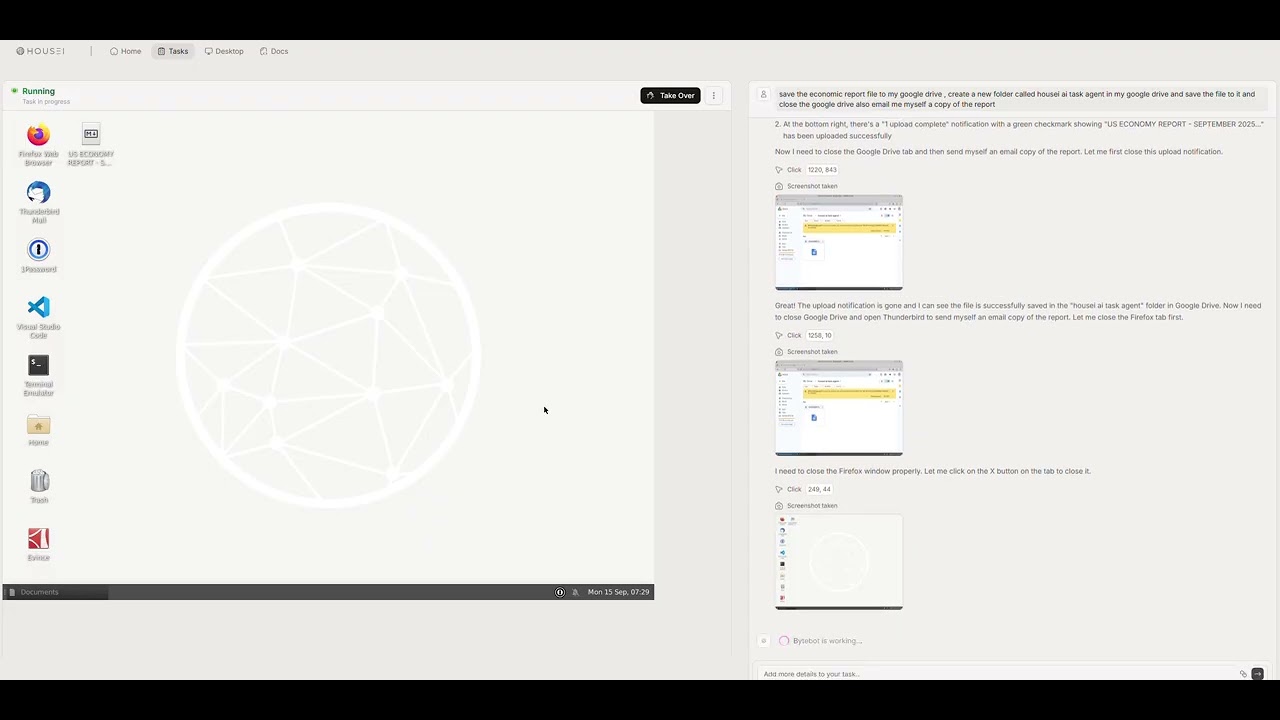Click the send arrow button in the message box
The width and height of the screenshot is (1280, 720).
1257,674
